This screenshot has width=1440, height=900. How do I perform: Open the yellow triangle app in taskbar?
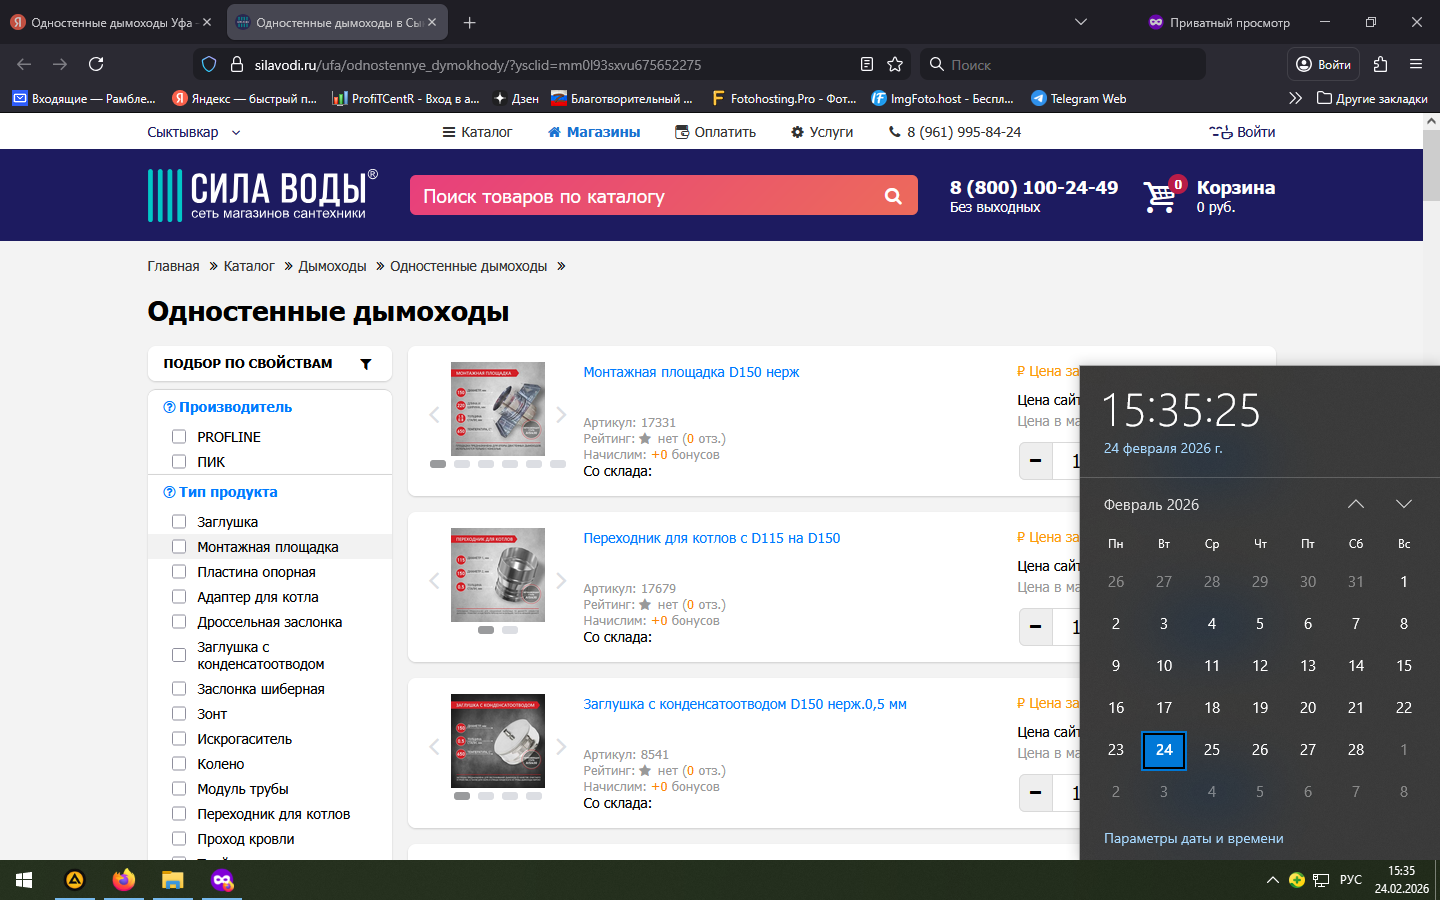click(75, 880)
